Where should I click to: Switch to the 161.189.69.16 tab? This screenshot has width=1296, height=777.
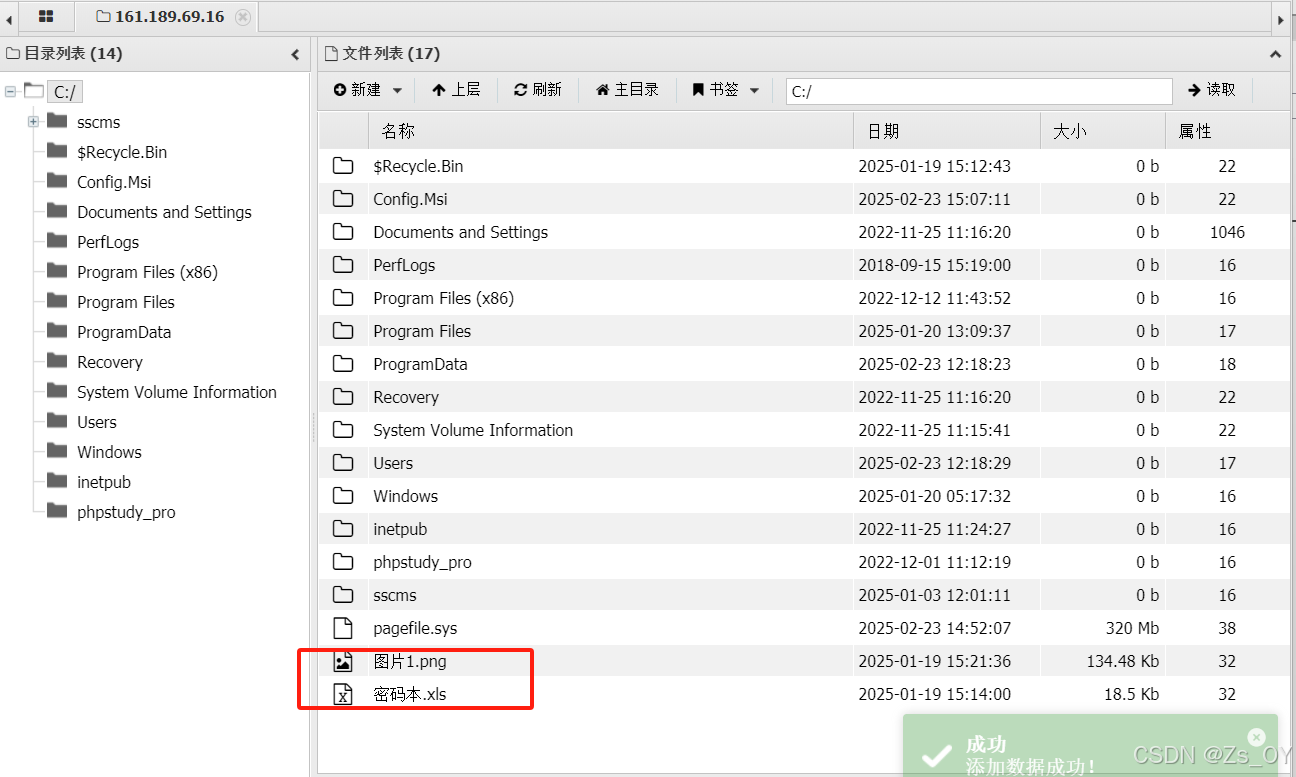pyautogui.click(x=160, y=17)
